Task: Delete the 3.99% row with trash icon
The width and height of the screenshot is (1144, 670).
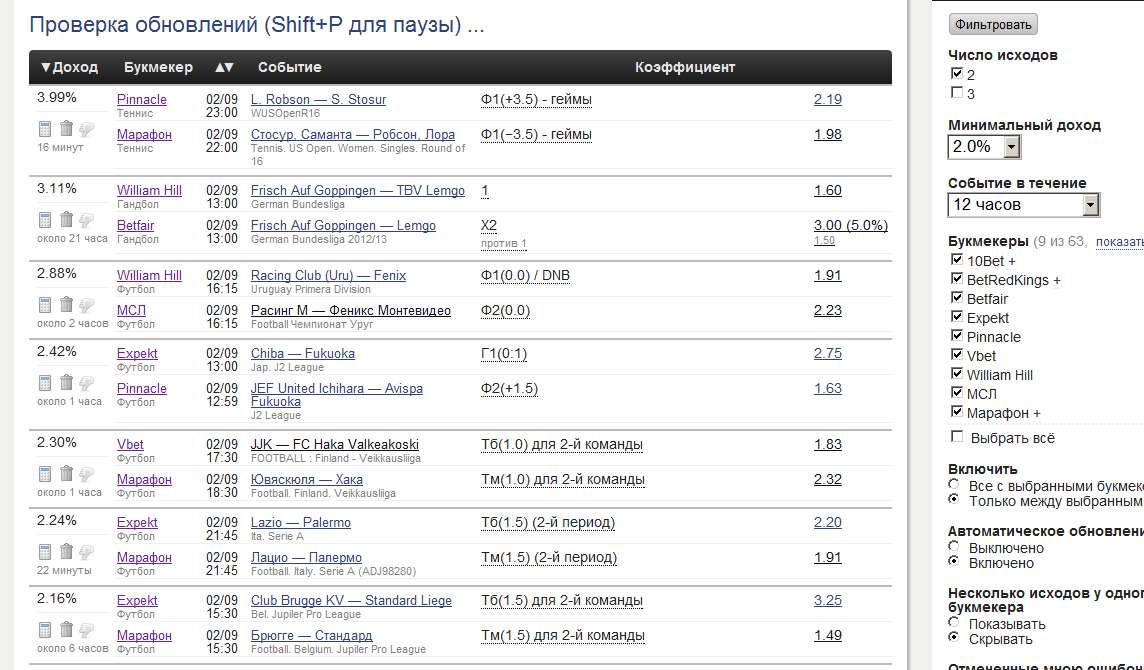Action: [x=66, y=128]
